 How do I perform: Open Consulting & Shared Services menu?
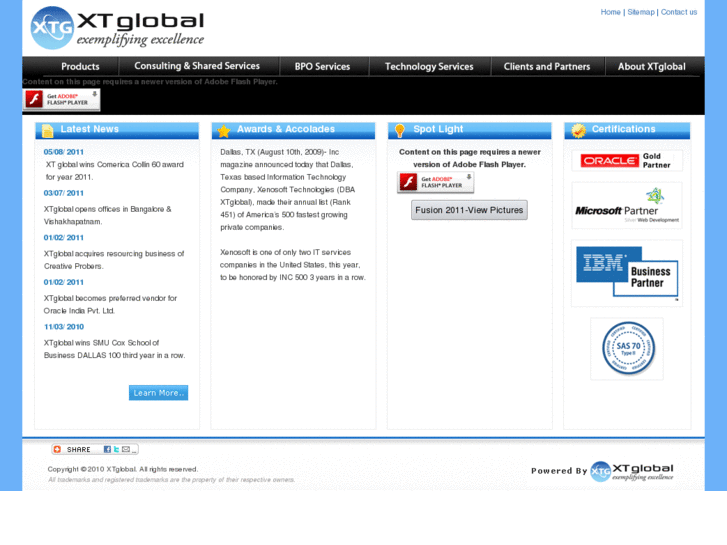point(197,66)
